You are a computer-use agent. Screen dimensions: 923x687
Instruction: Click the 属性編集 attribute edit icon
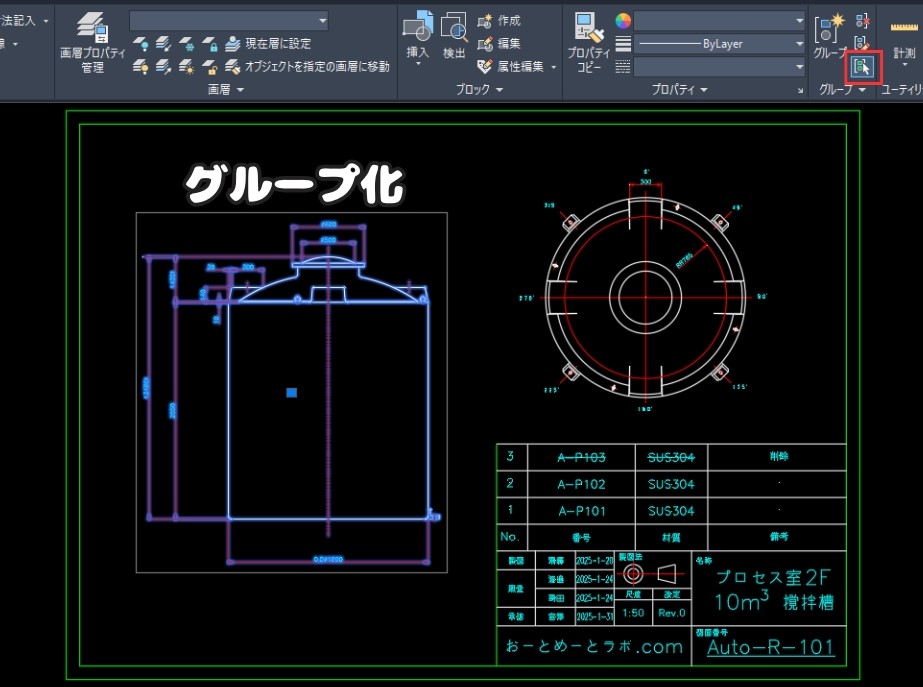click(x=485, y=67)
